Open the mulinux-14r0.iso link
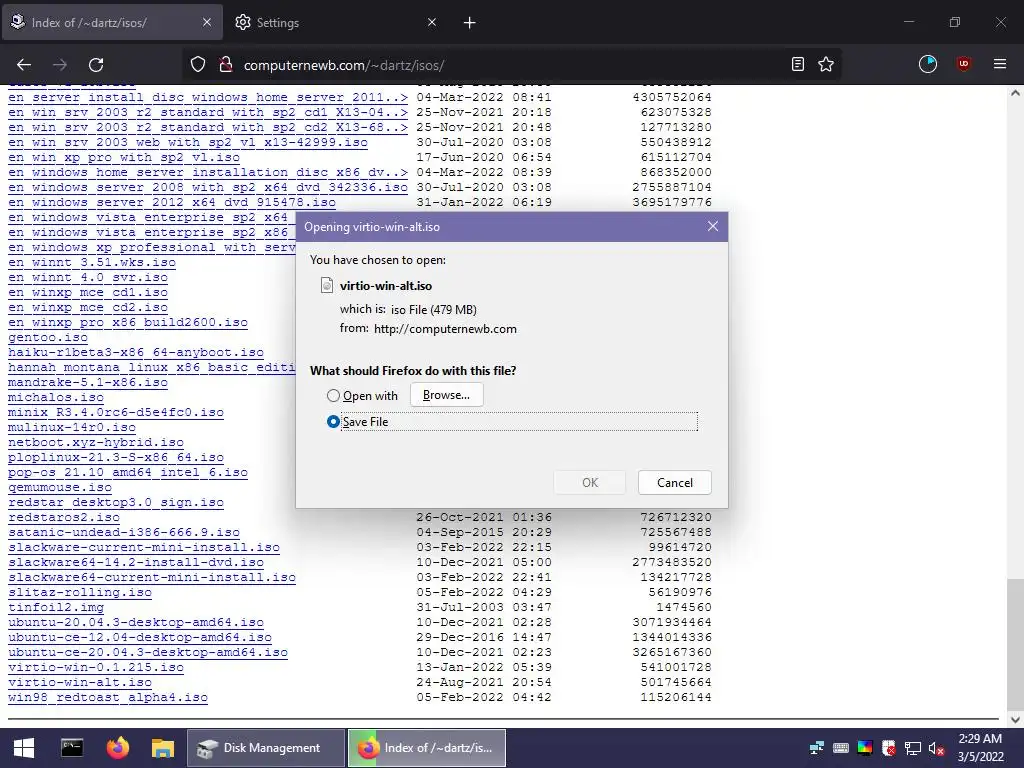The image size is (1024, 768). 72,428
